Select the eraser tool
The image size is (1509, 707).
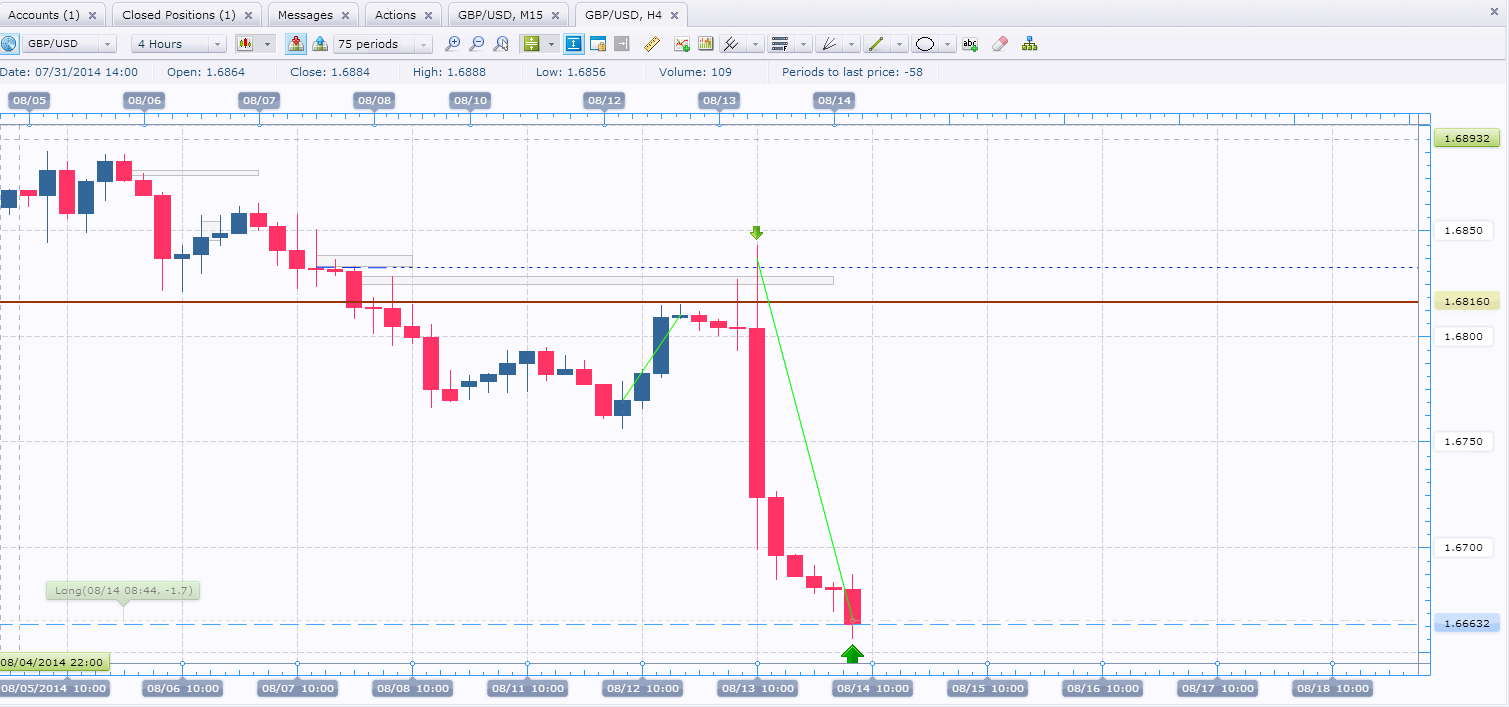point(999,44)
